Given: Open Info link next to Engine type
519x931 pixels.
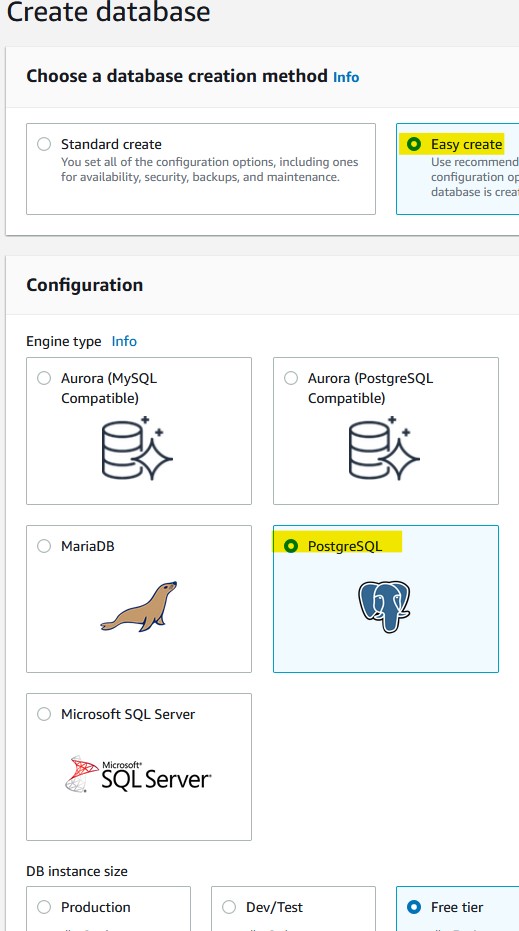Looking at the screenshot, I should 124,341.
